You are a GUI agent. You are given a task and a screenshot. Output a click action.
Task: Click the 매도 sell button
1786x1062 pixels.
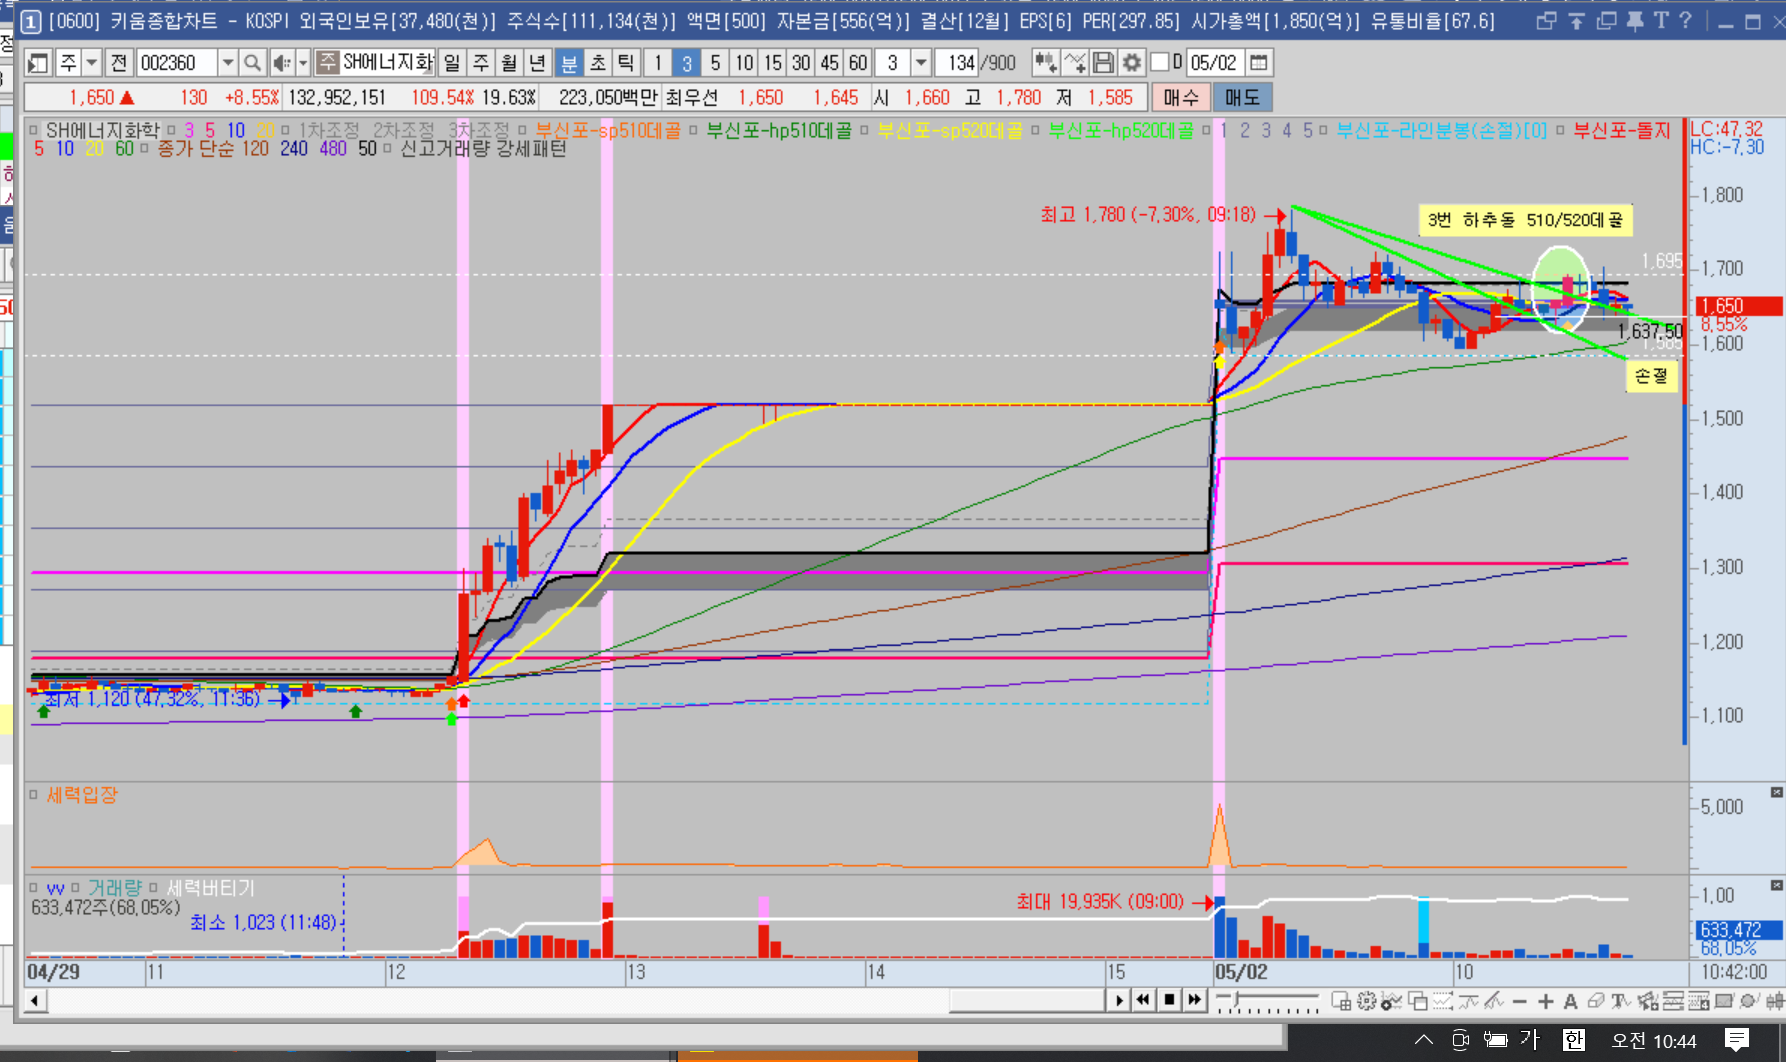tap(1242, 98)
